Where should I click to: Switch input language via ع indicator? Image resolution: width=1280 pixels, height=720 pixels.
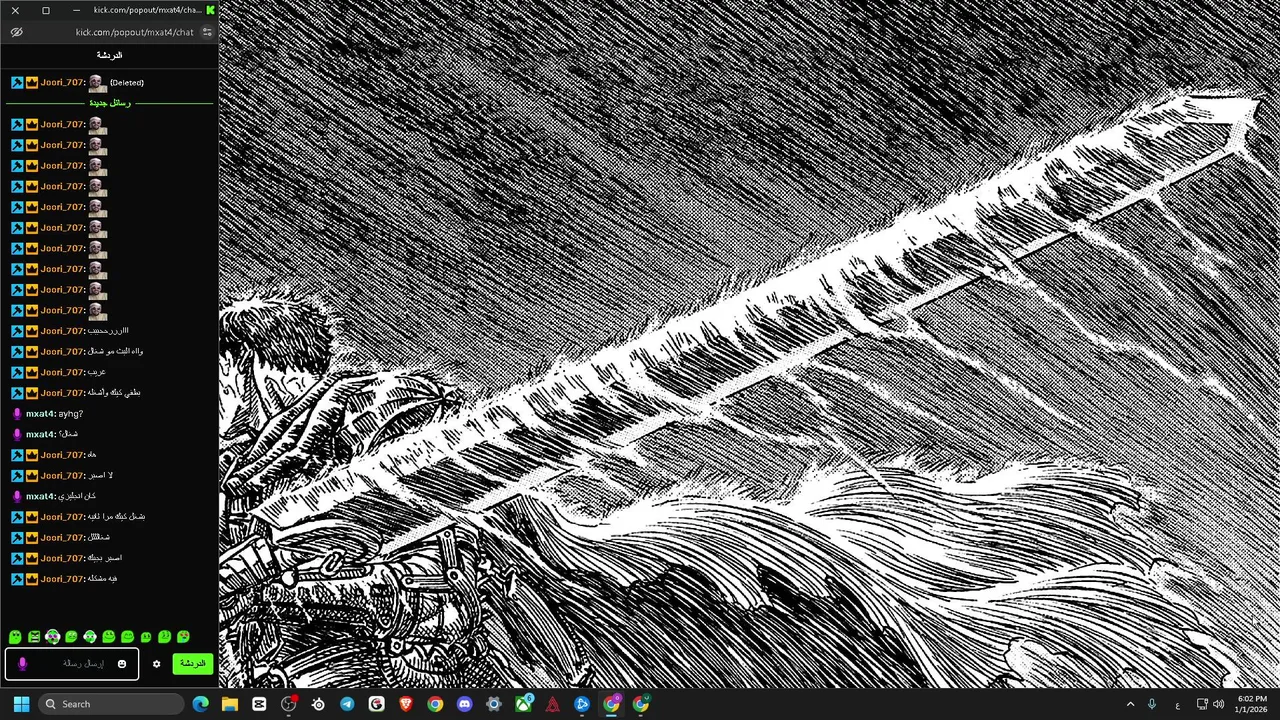[x=1177, y=705]
